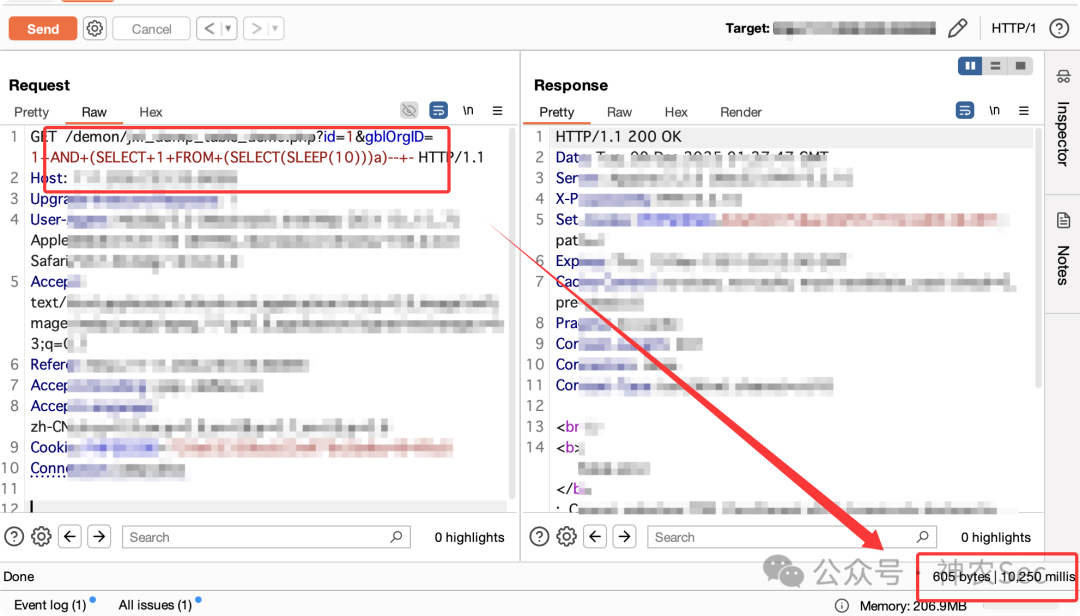Click the orange Send button
1080x616 pixels.
[43, 29]
